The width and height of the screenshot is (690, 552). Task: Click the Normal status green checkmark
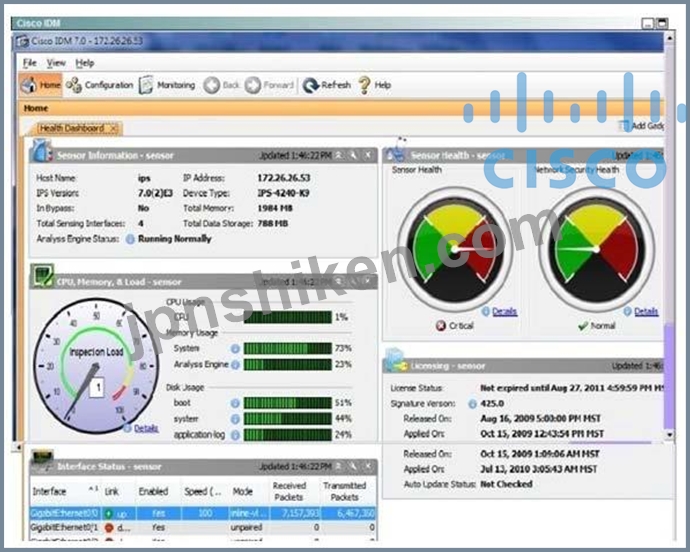click(583, 326)
